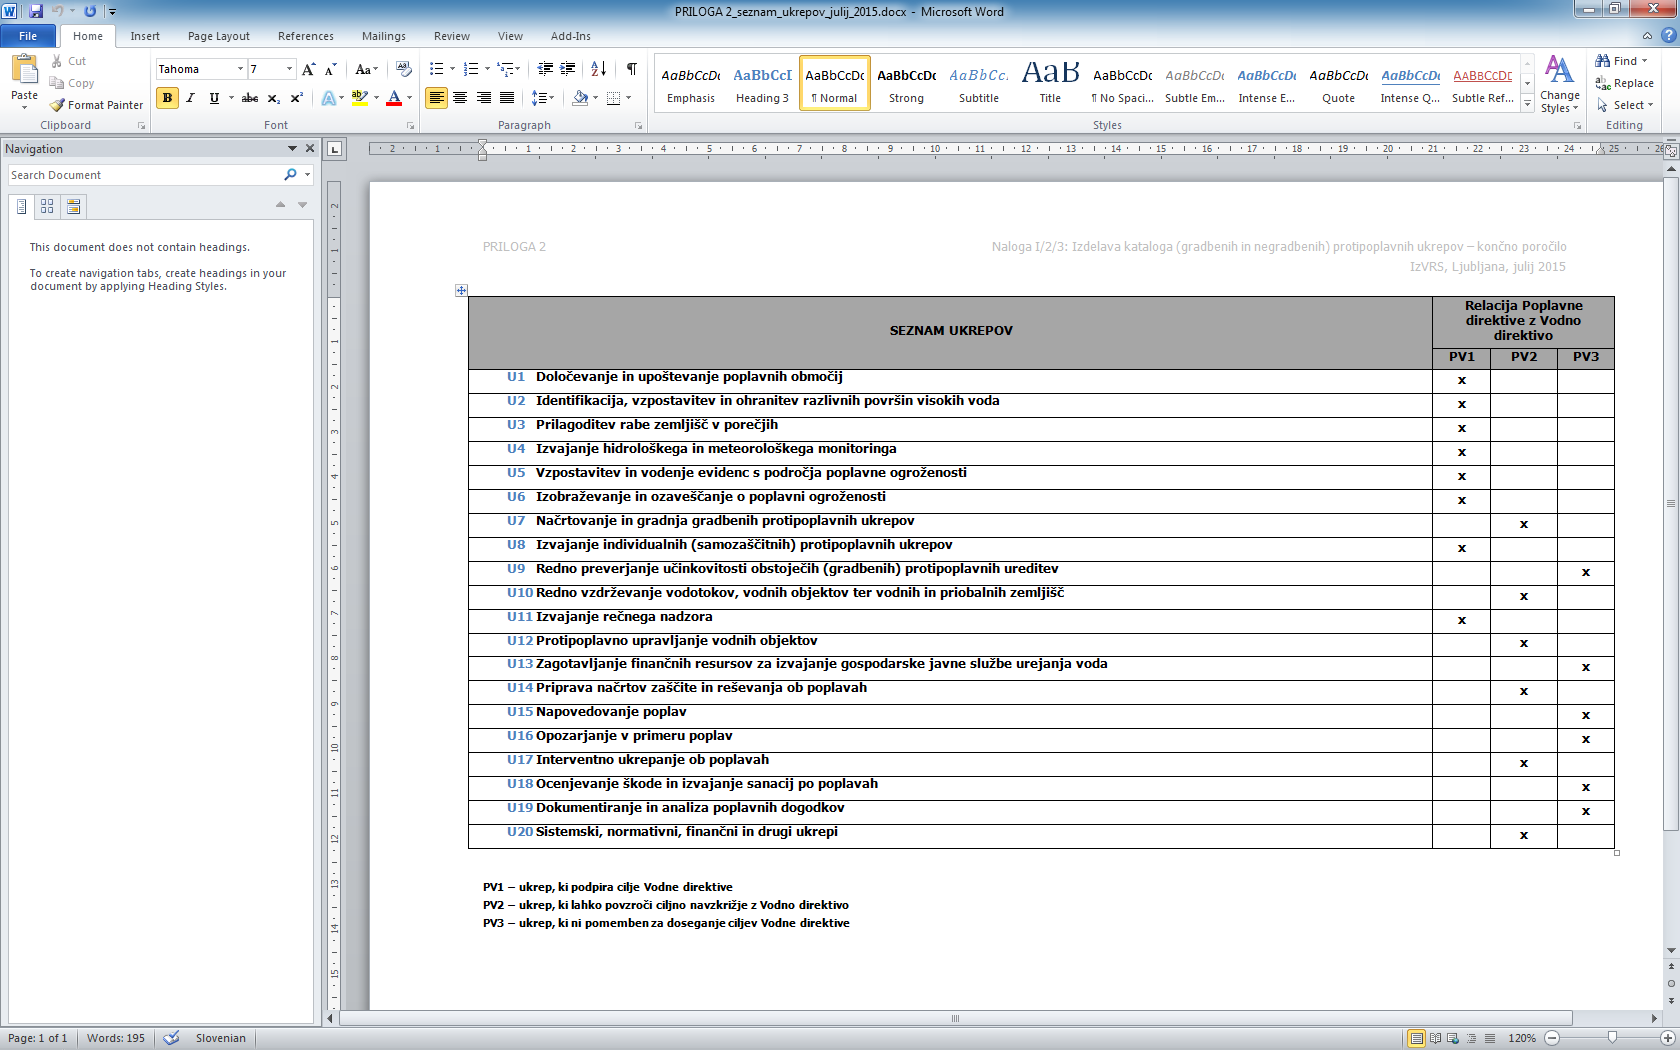Click the Replace button in Editing
1680x1050 pixels.
[1625, 83]
